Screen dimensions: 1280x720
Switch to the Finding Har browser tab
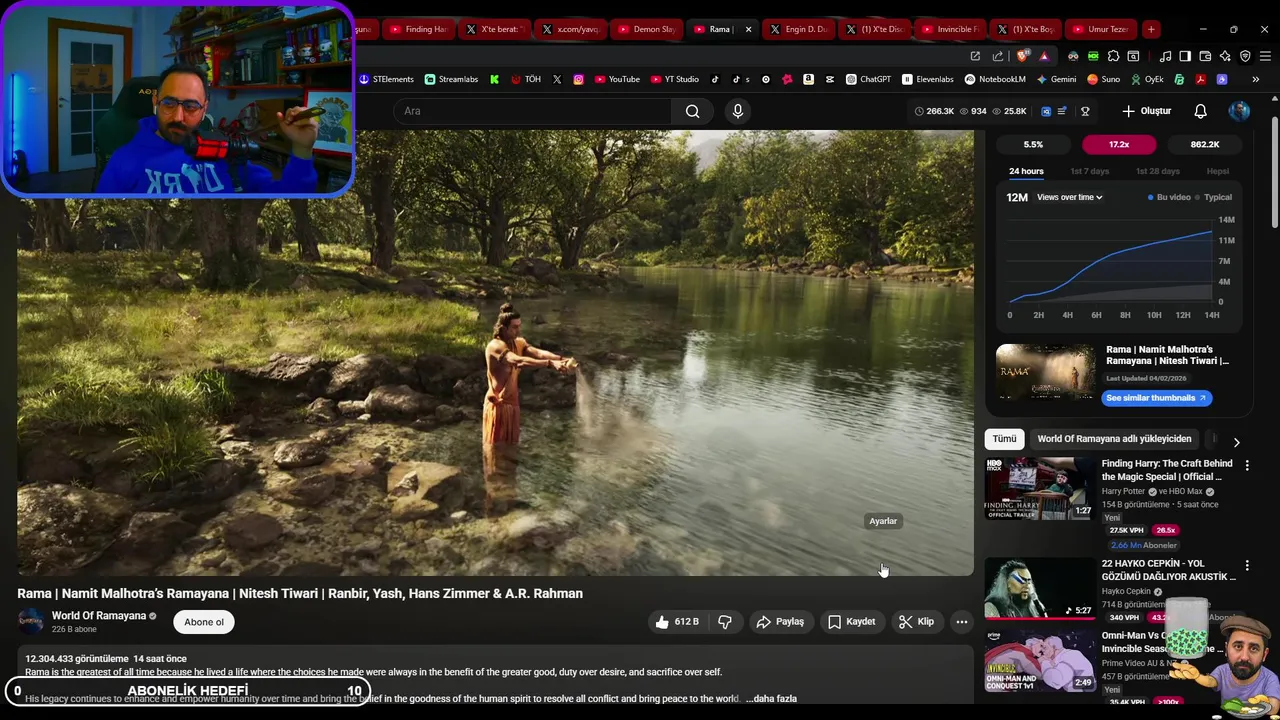coord(418,29)
